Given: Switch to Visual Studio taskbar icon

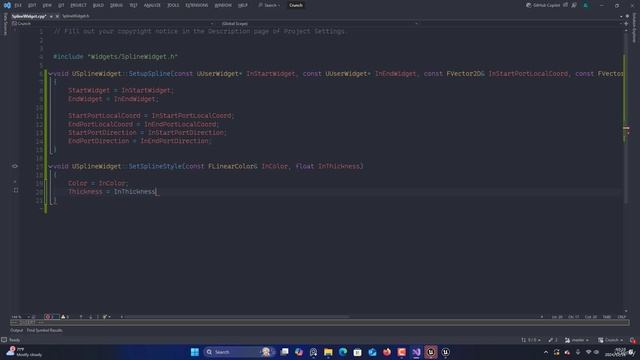Looking at the screenshot, I should pos(416,352).
